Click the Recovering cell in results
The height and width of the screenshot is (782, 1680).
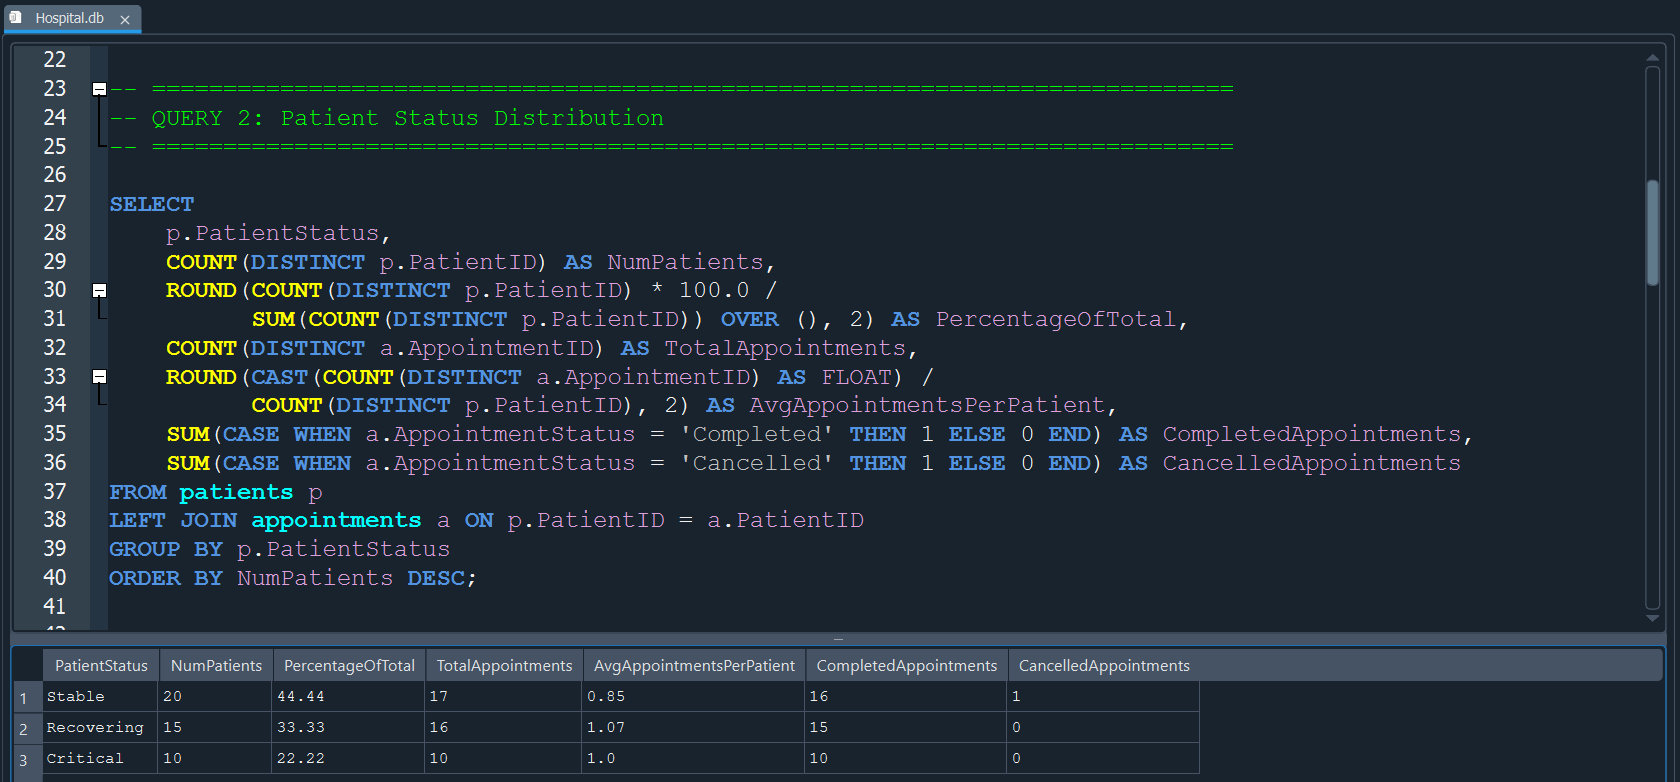point(95,728)
